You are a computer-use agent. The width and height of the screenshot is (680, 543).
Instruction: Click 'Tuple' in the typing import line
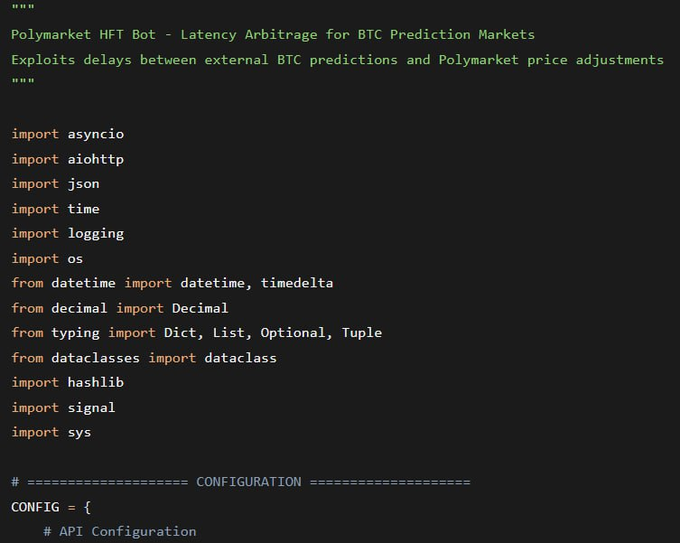[362, 332]
